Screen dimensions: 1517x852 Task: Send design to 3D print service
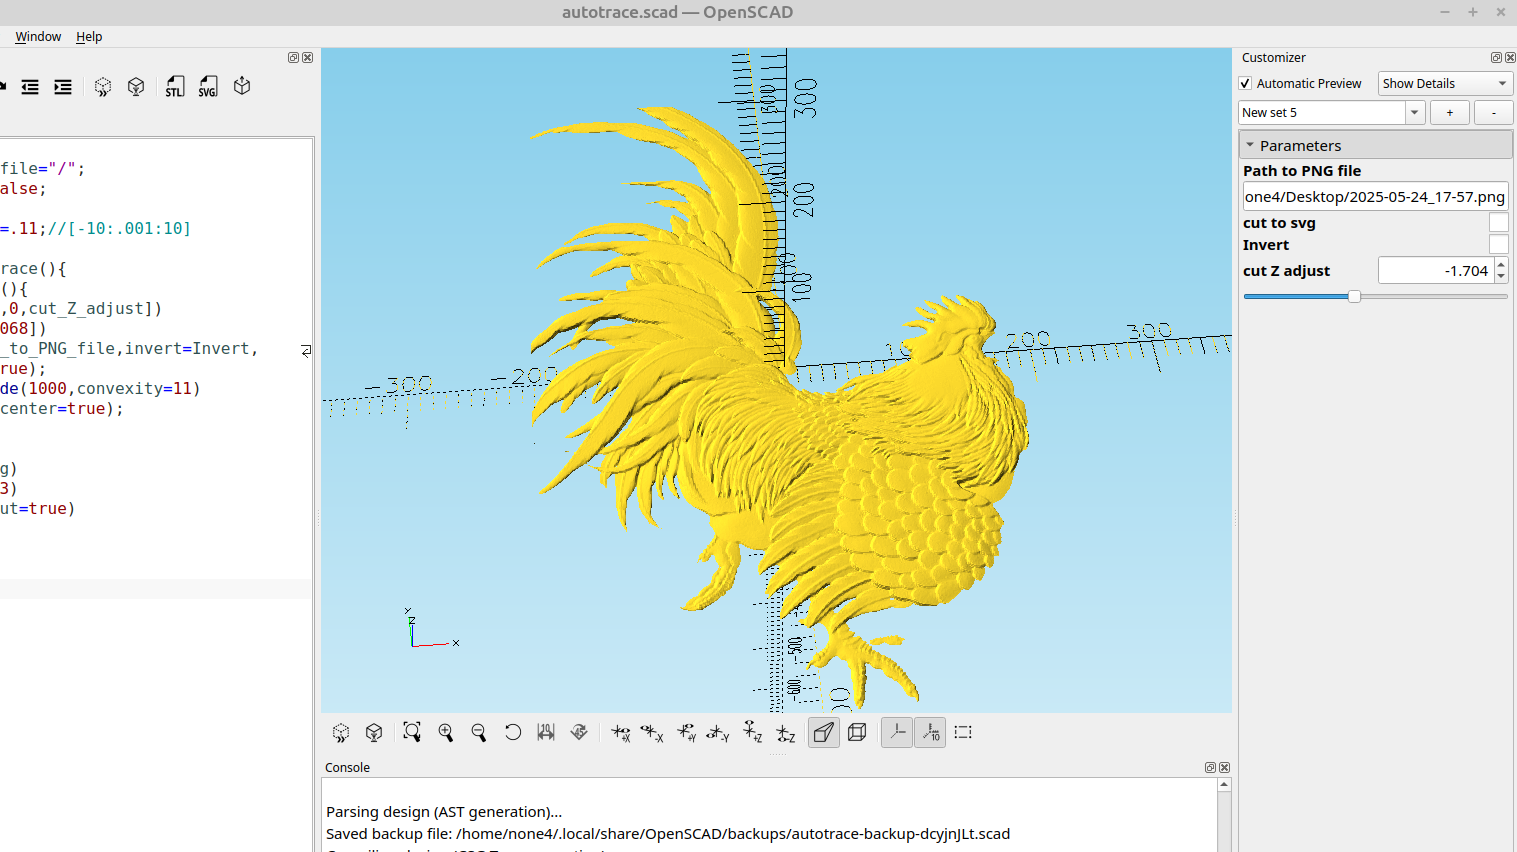(x=242, y=86)
